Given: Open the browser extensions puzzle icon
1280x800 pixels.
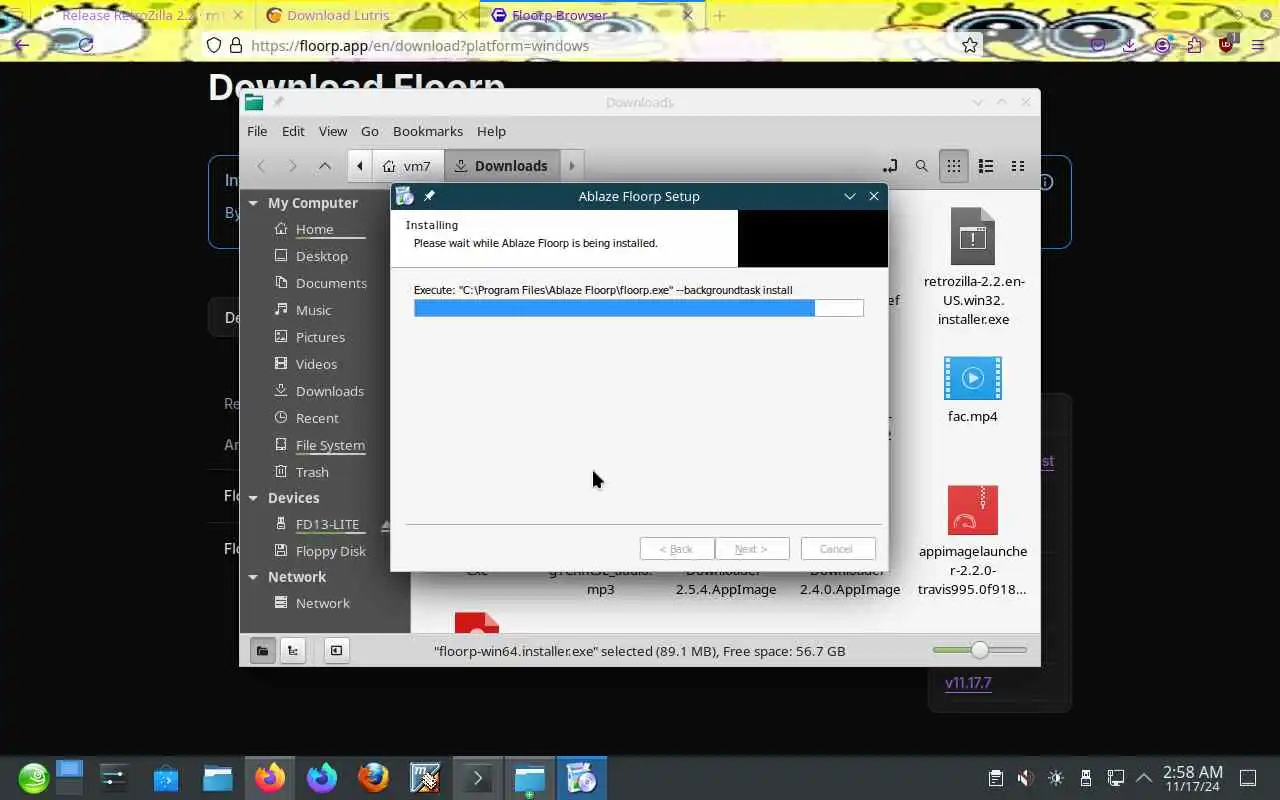Looking at the screenshot, I should pos(1194,45).
